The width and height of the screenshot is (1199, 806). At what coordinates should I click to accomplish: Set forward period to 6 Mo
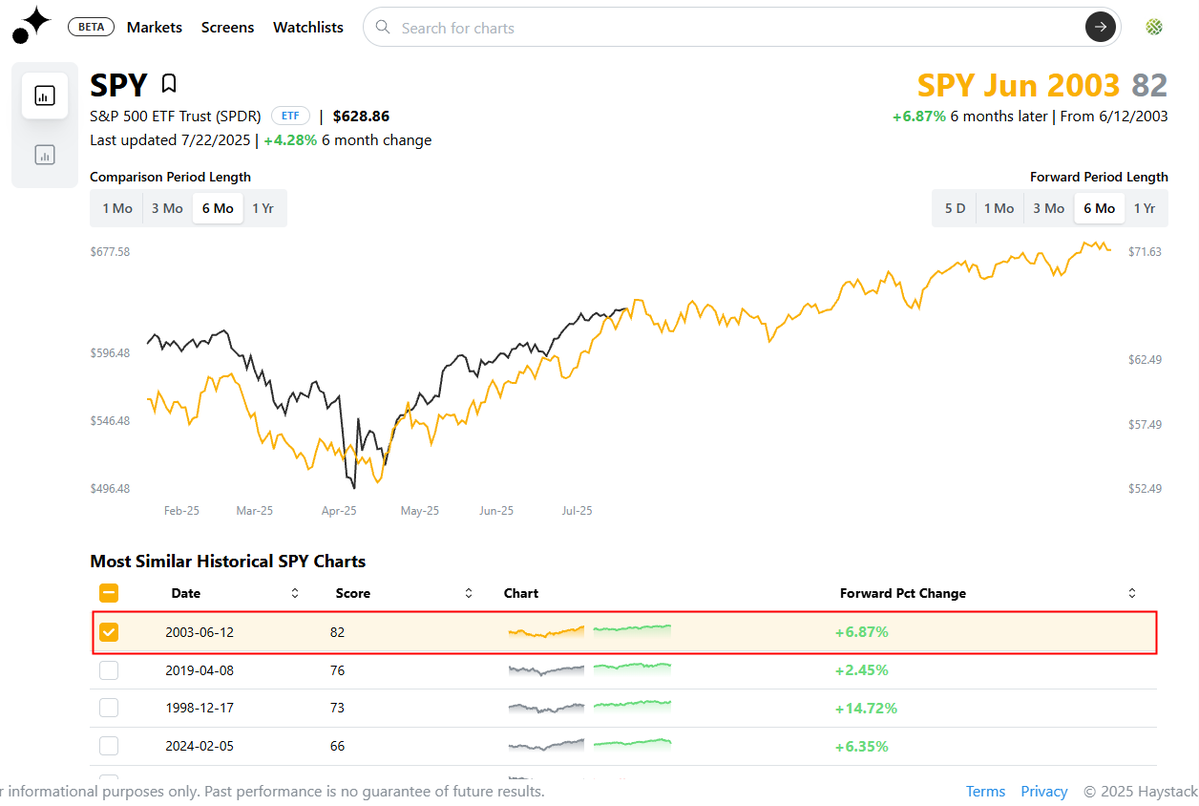[1099, 208]
